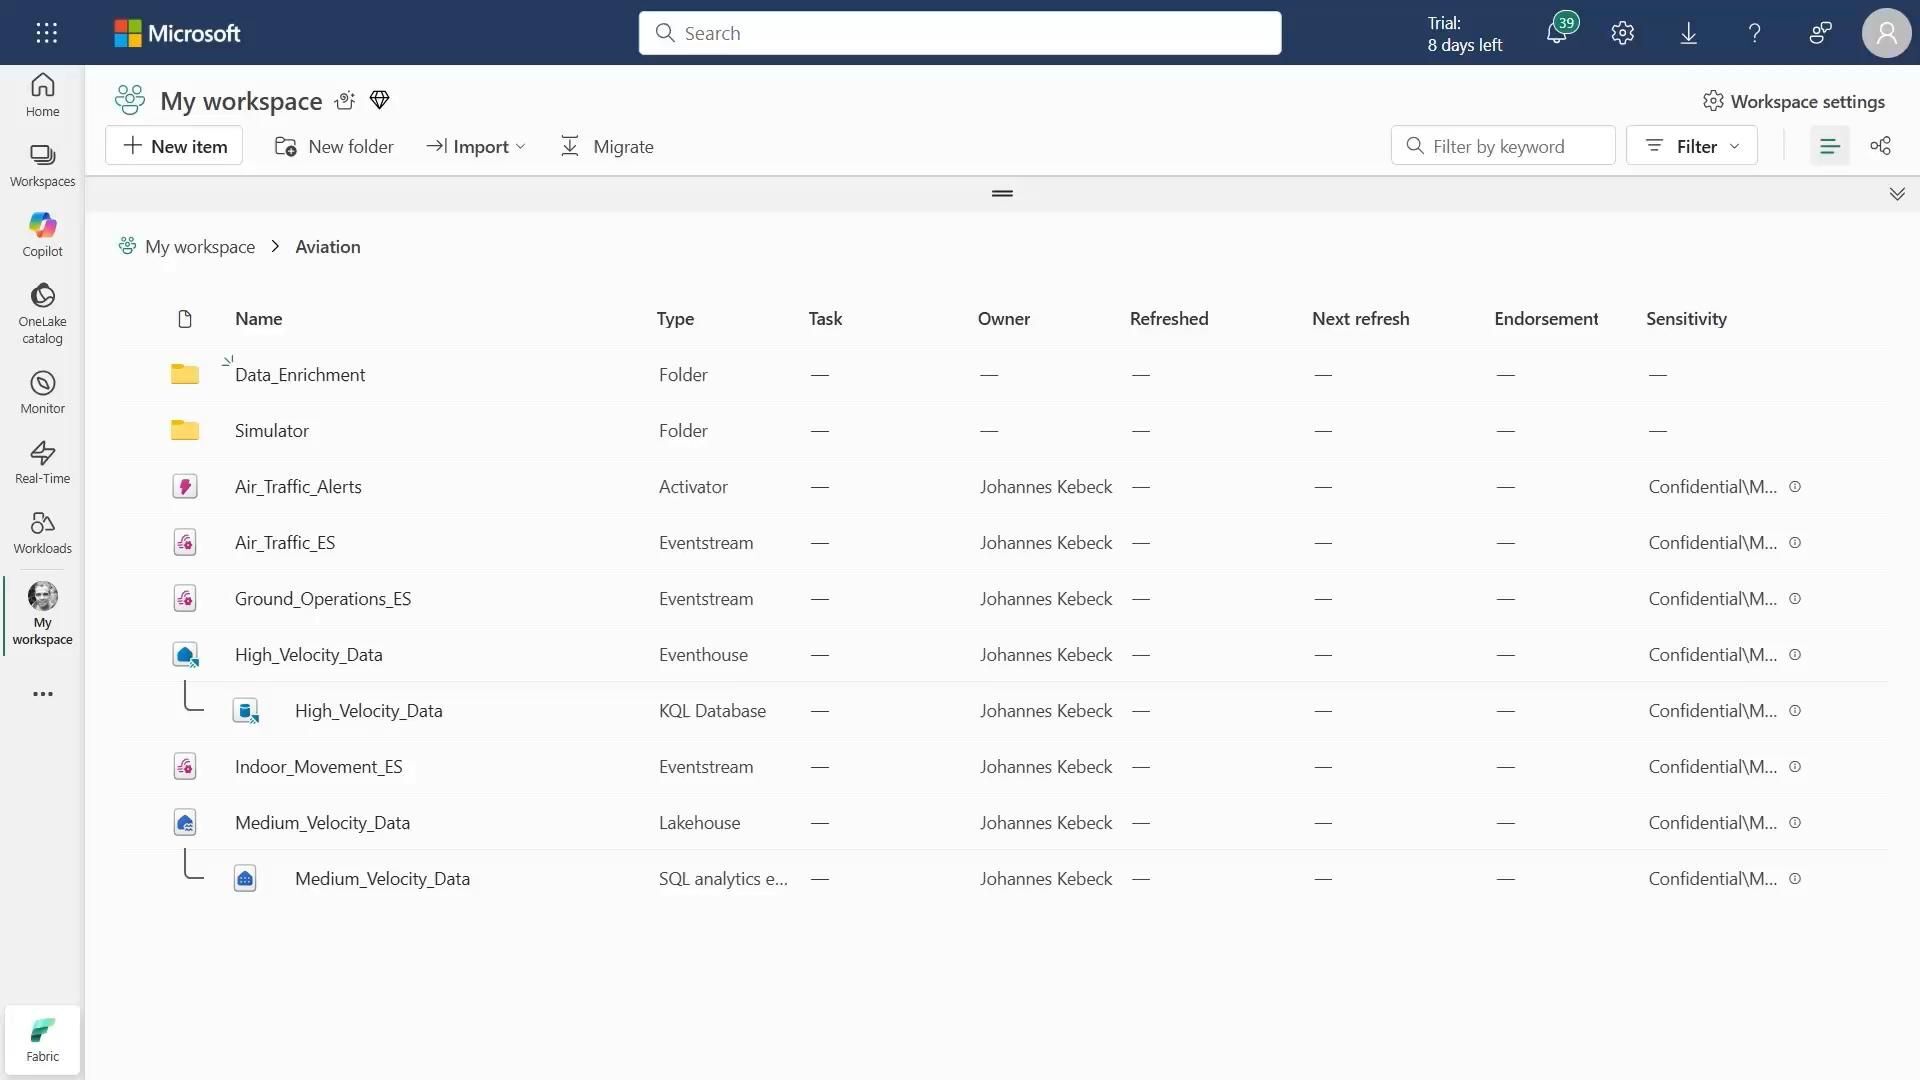Image resolution: width=1920 pixels, height=1080 pixels.
Task: Open the Medium_Velocity_Data Lakehouse item
Action: [x=322, y=823]
